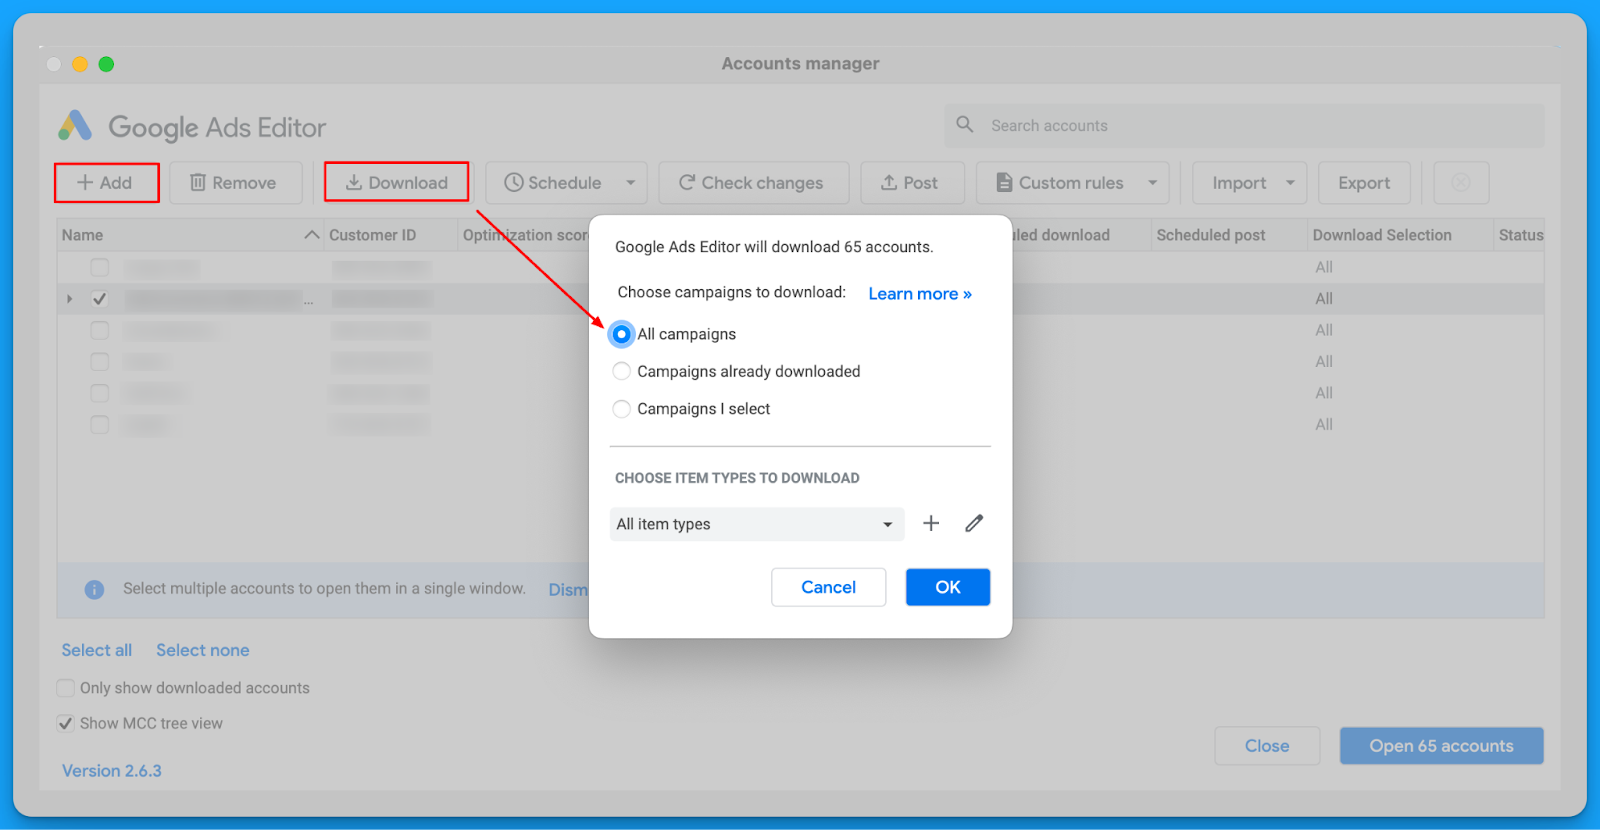This screenshot has width=1600, height=830.
Task: Confirm download with OK button
Action: [x=948, y=587]
